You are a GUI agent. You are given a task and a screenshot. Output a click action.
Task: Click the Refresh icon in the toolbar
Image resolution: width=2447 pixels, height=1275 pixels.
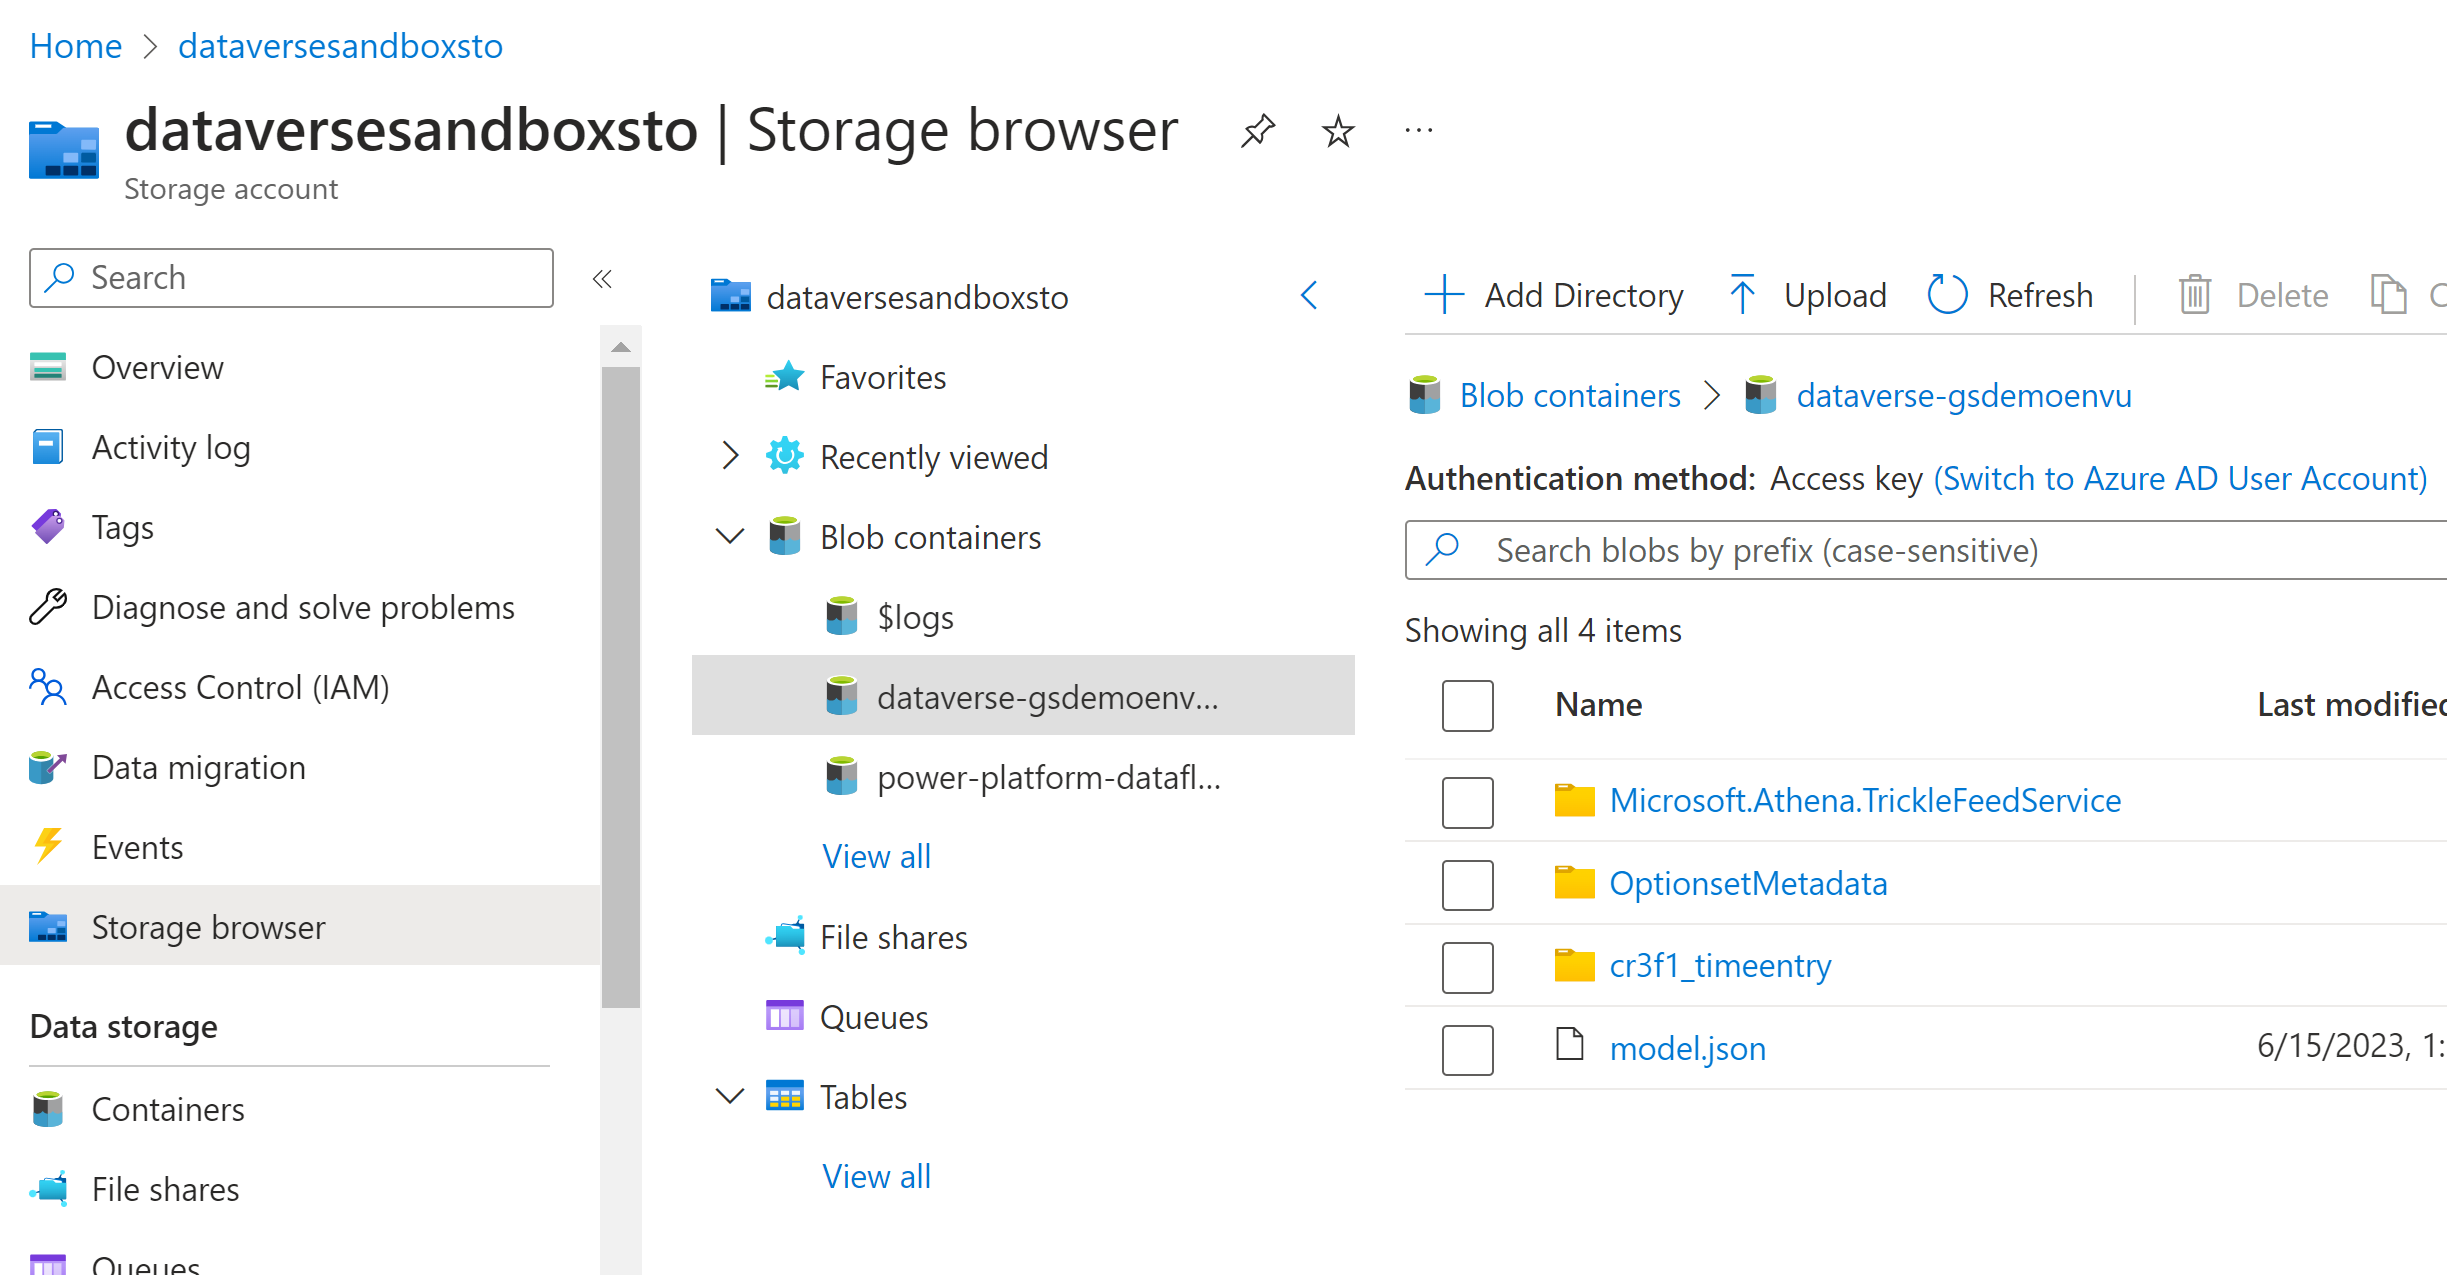tap(1946, 295)
